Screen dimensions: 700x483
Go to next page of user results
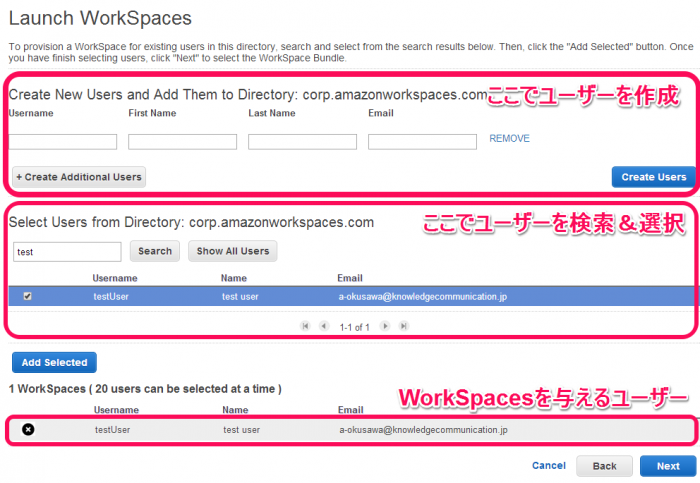[385, 326]
